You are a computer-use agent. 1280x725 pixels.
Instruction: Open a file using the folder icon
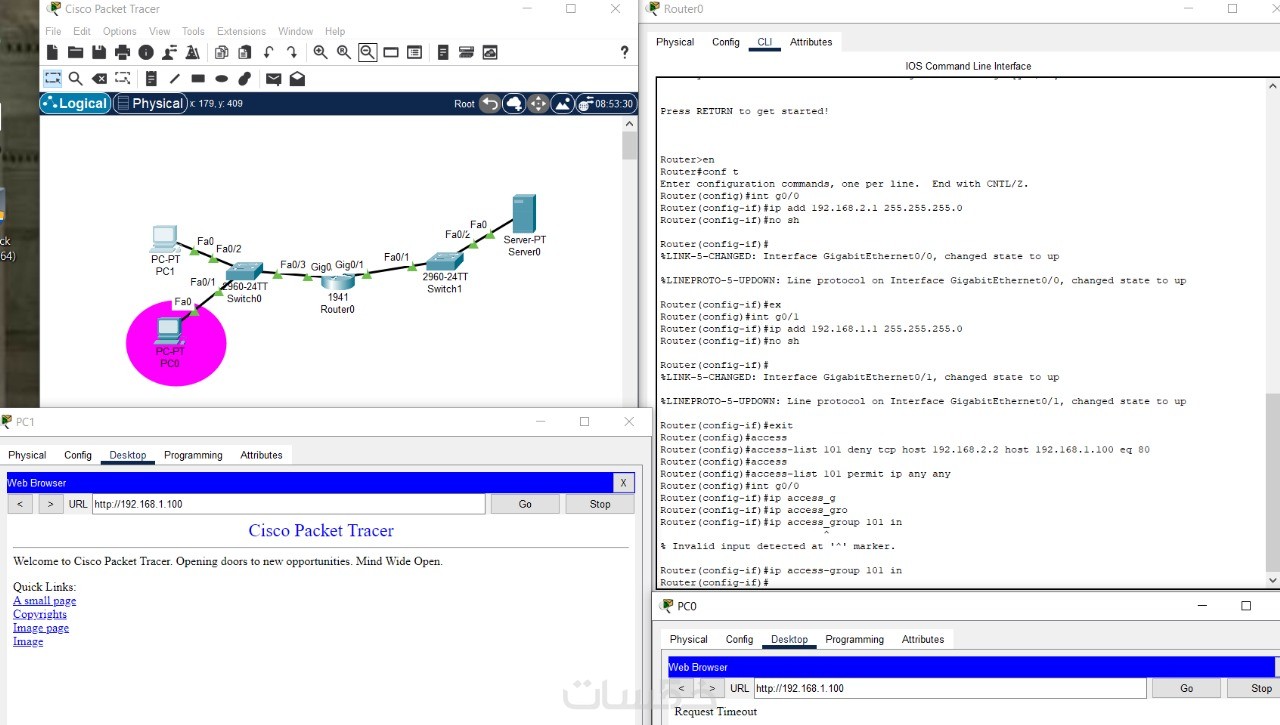click(75, 52)
